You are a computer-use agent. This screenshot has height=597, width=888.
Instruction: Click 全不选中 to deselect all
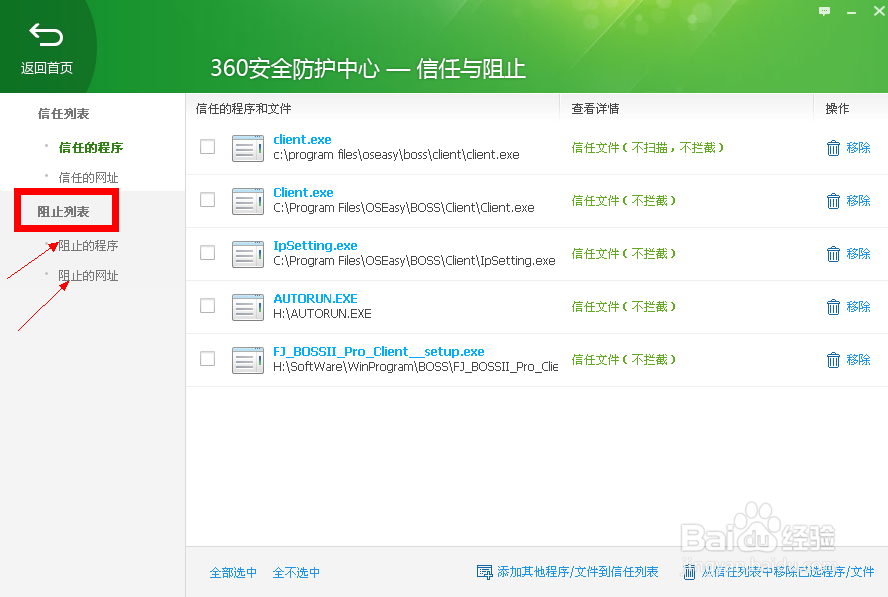click(296, 573)
